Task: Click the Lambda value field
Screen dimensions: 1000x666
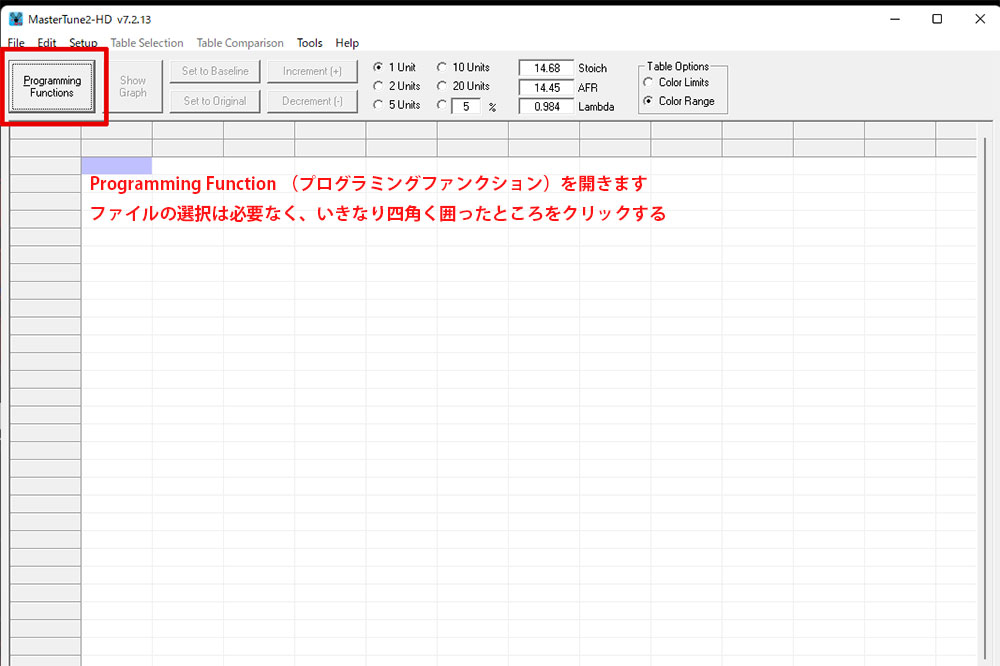Action: pos(546,106)
